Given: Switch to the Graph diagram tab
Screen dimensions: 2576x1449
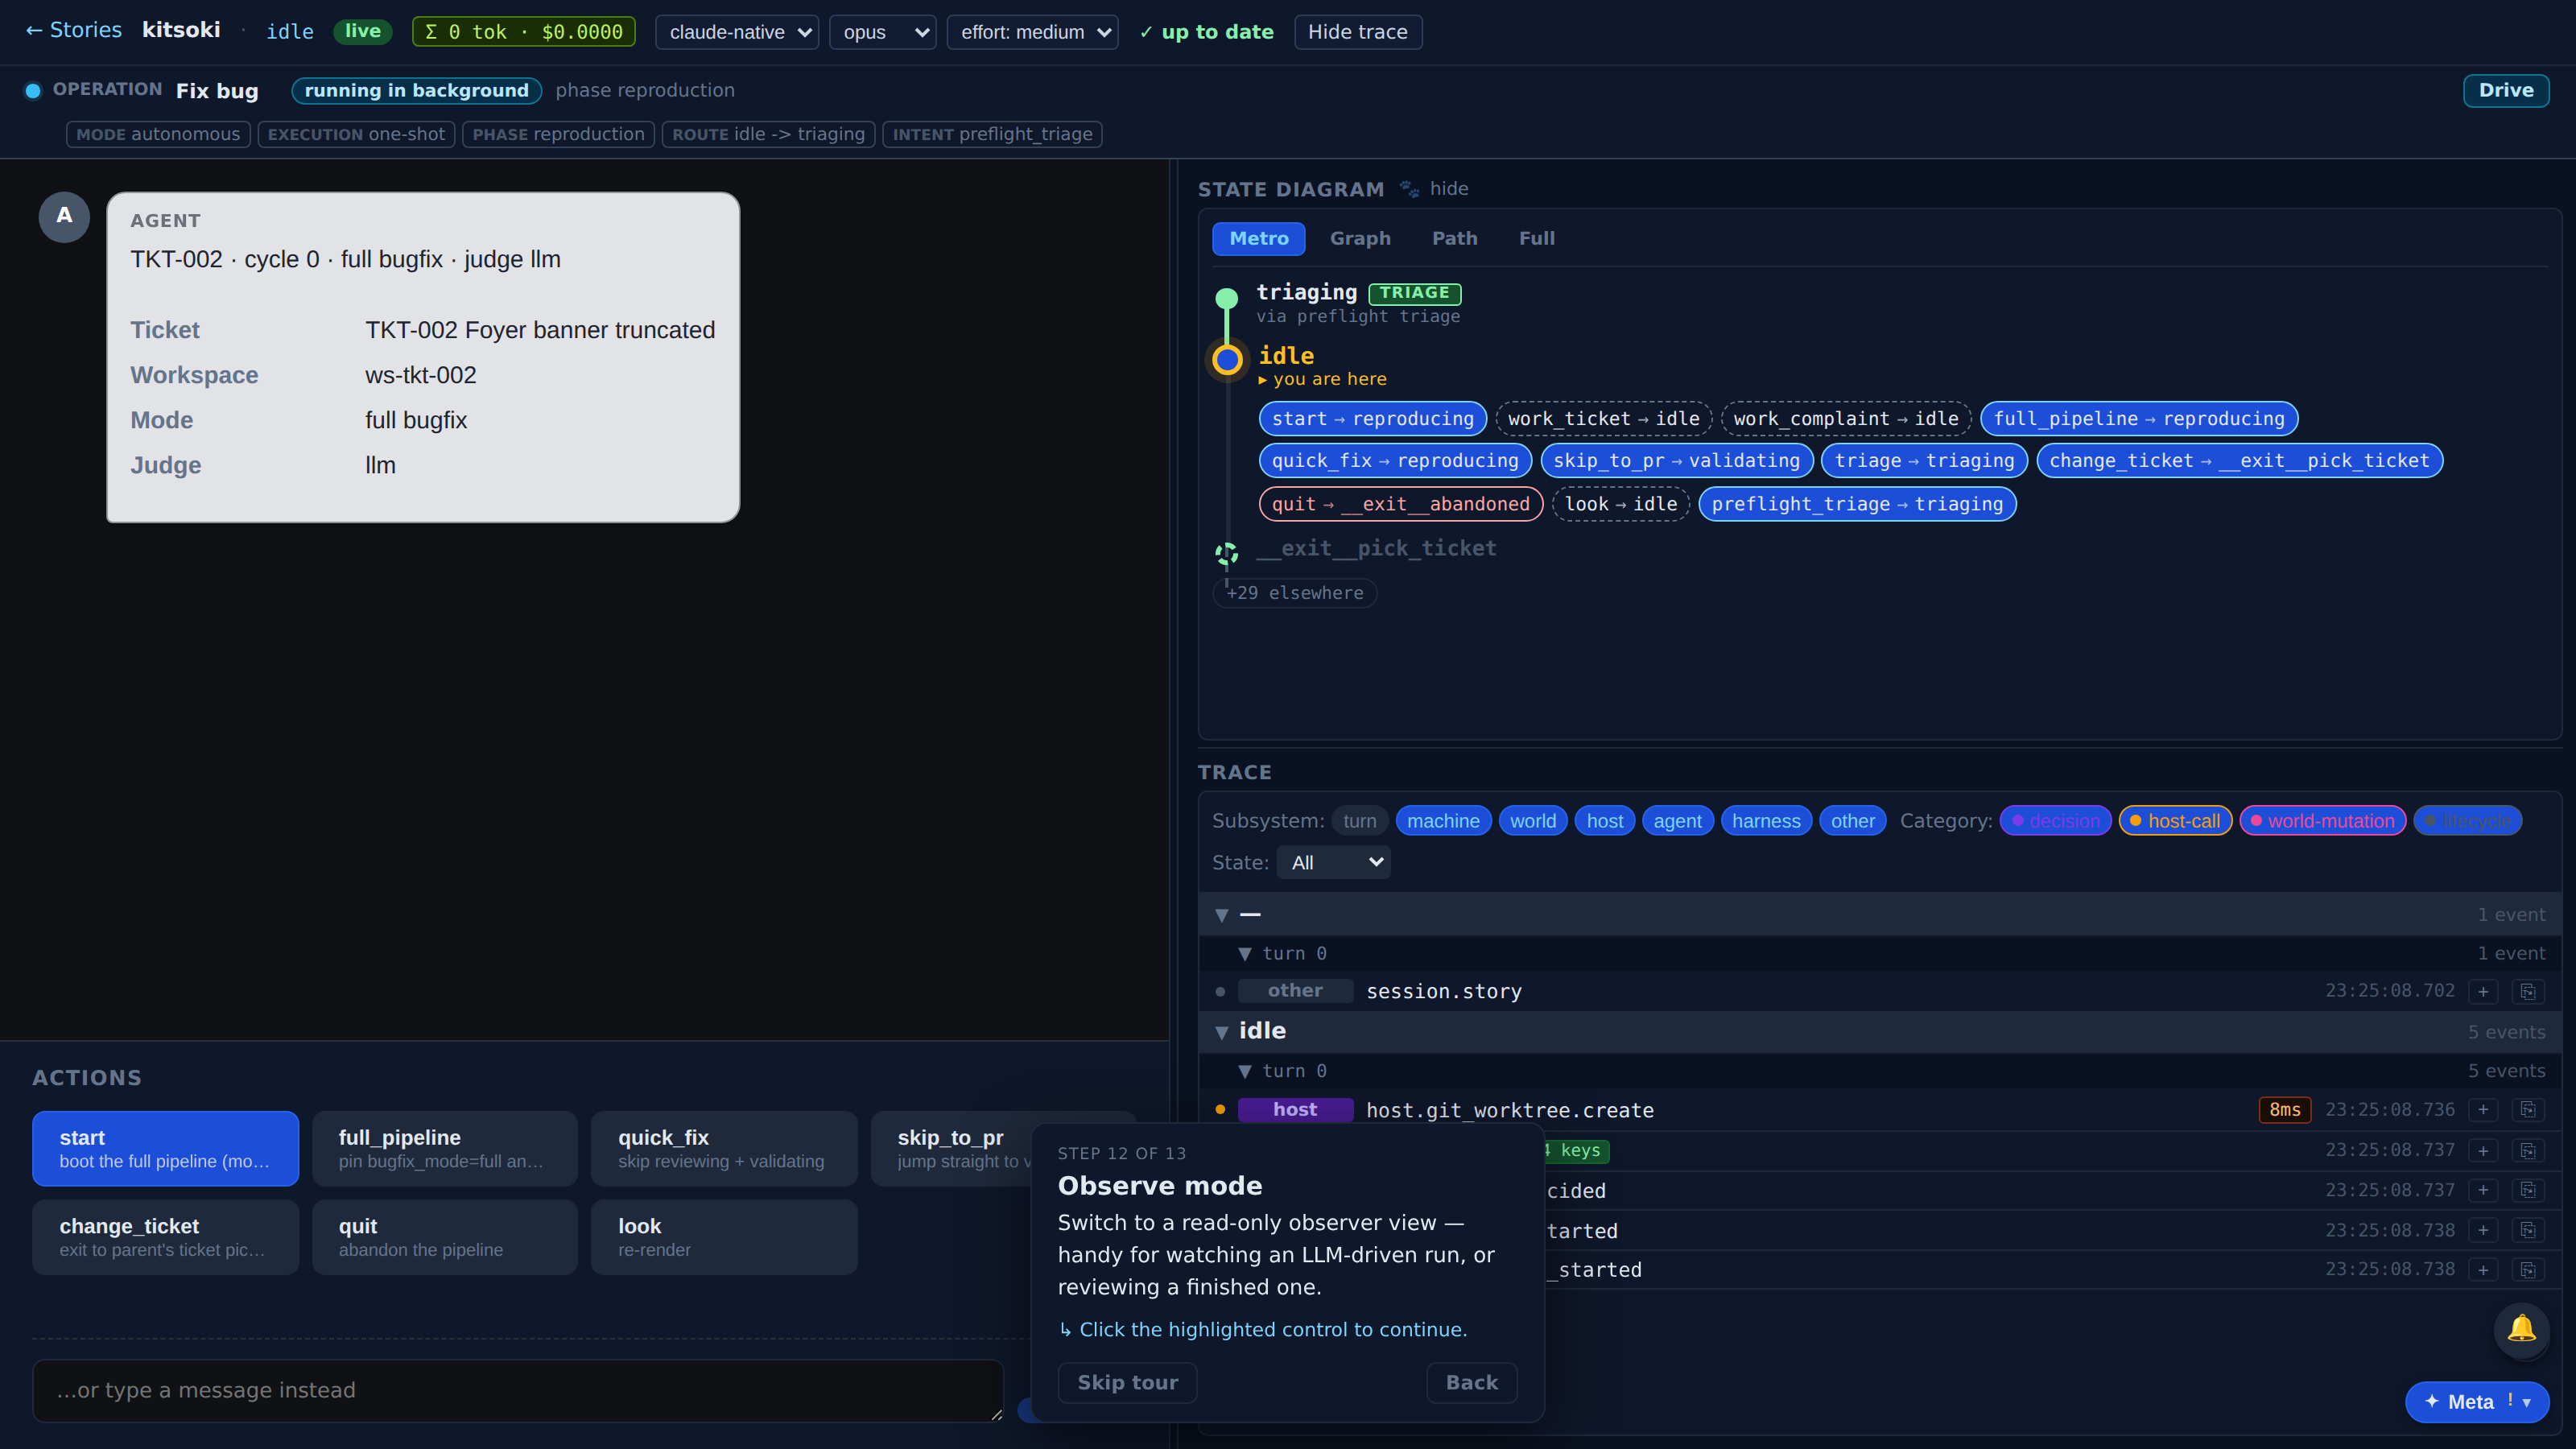Looking at the screenshot, I should coord(1360,238).
